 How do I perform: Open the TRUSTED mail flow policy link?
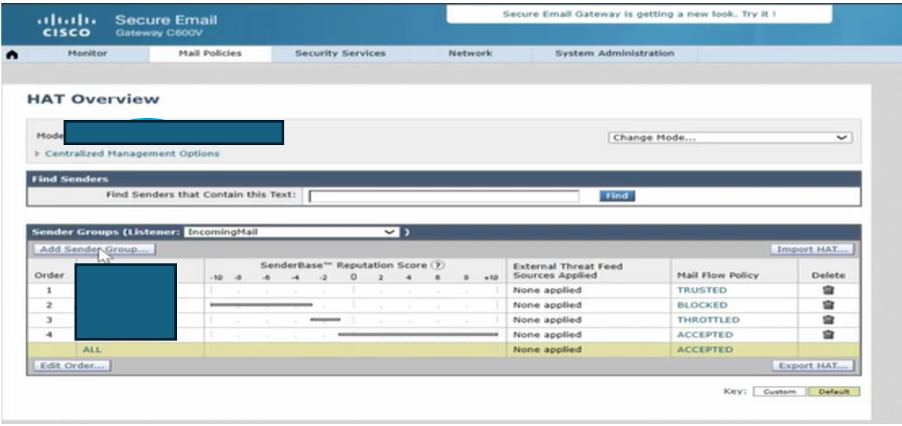point(701,290)
